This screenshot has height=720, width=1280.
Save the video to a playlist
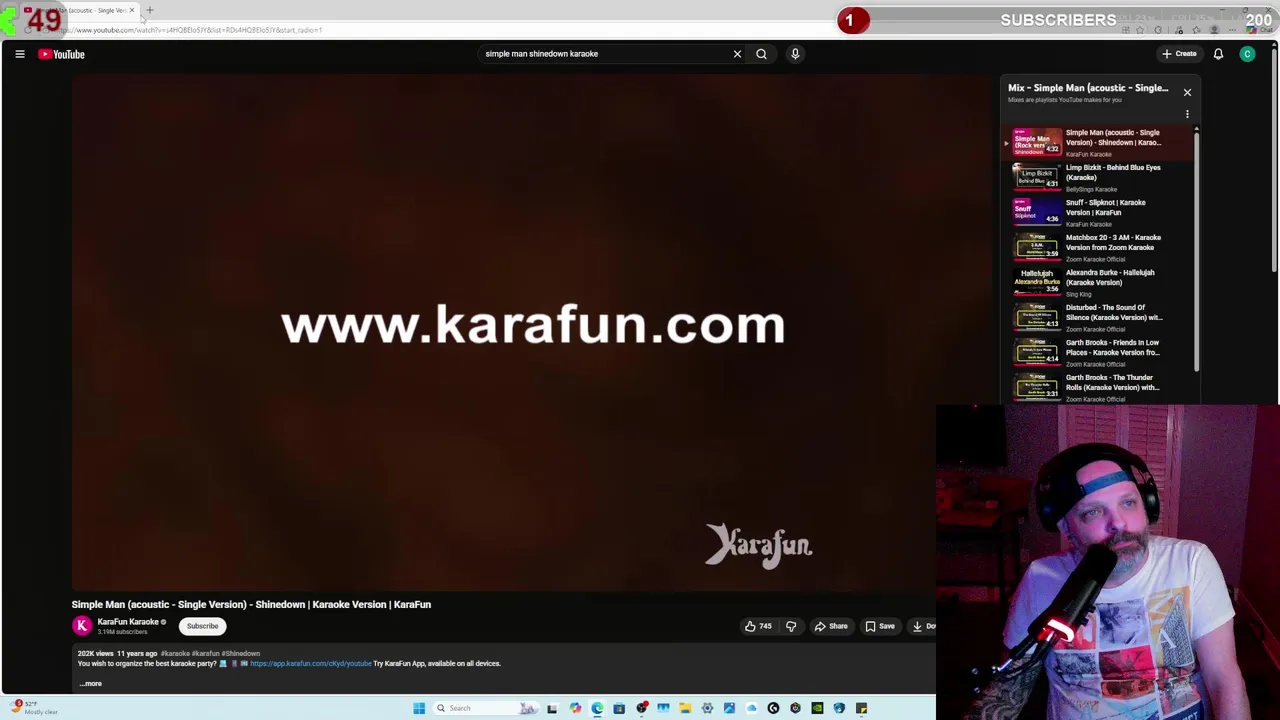point(880,626)
